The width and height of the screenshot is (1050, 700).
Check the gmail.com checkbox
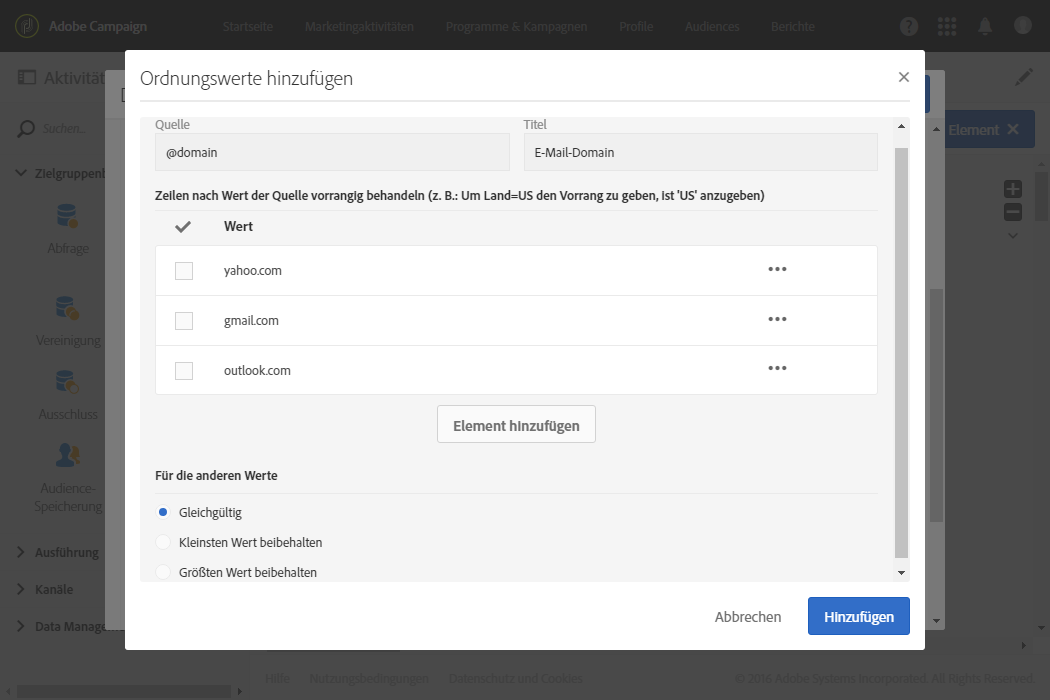pyautogui.click(x=184, y=321)
